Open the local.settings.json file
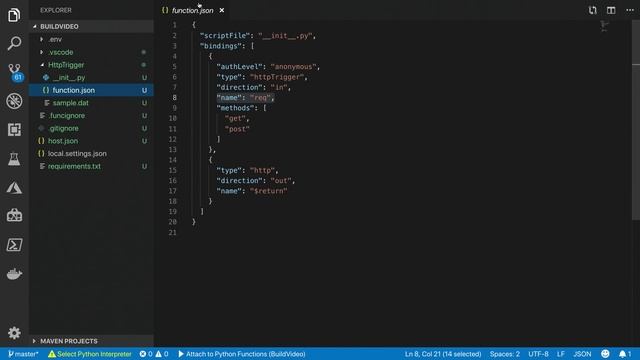This screenshot has height=360, width=640. [x=91, y=153]
